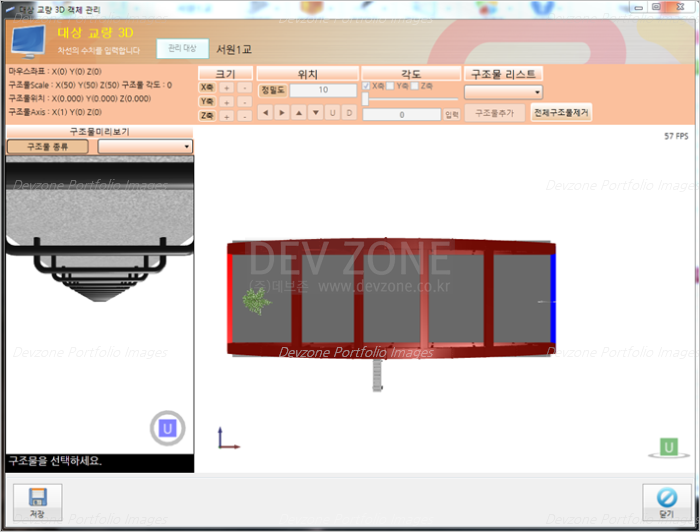This screenshot has height=532, width=700.
Task: Move structure right with right arrow
Action: click(282, 112)
